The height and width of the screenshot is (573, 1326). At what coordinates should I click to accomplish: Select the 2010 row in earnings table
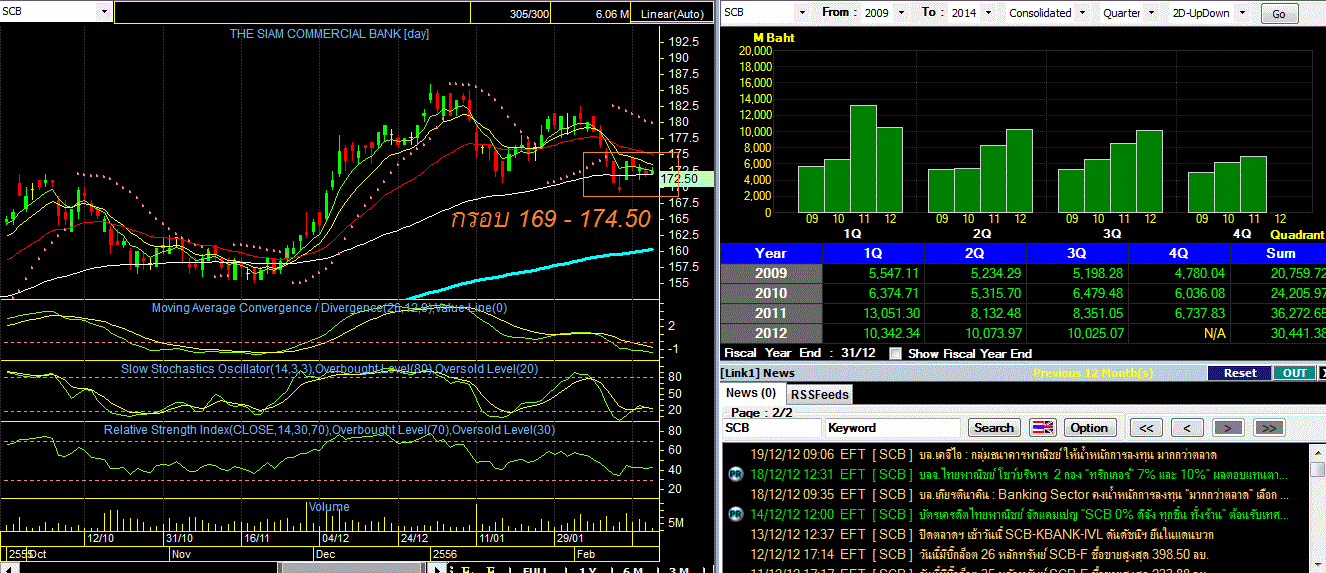(x=1023, y=293)
